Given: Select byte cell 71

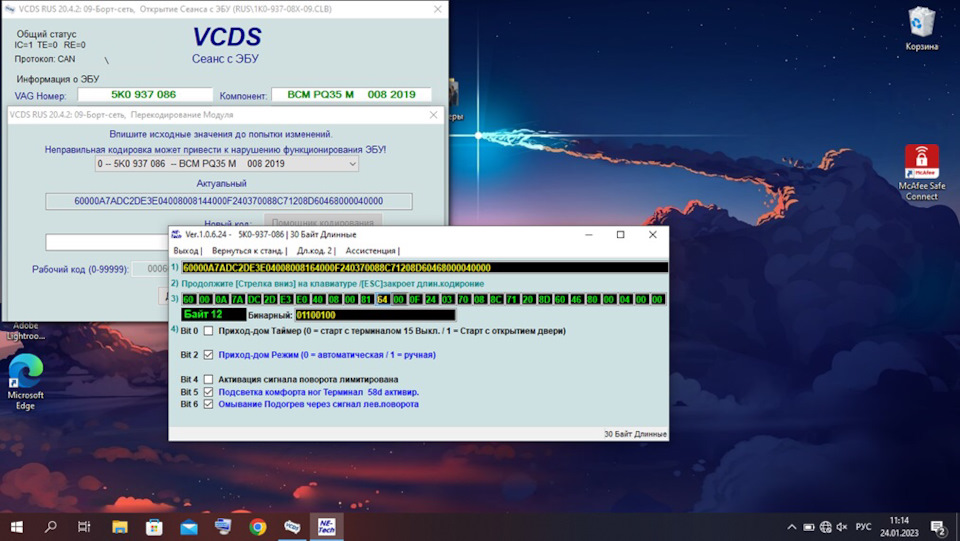Looking at the screenshot, I should point(512,299).
